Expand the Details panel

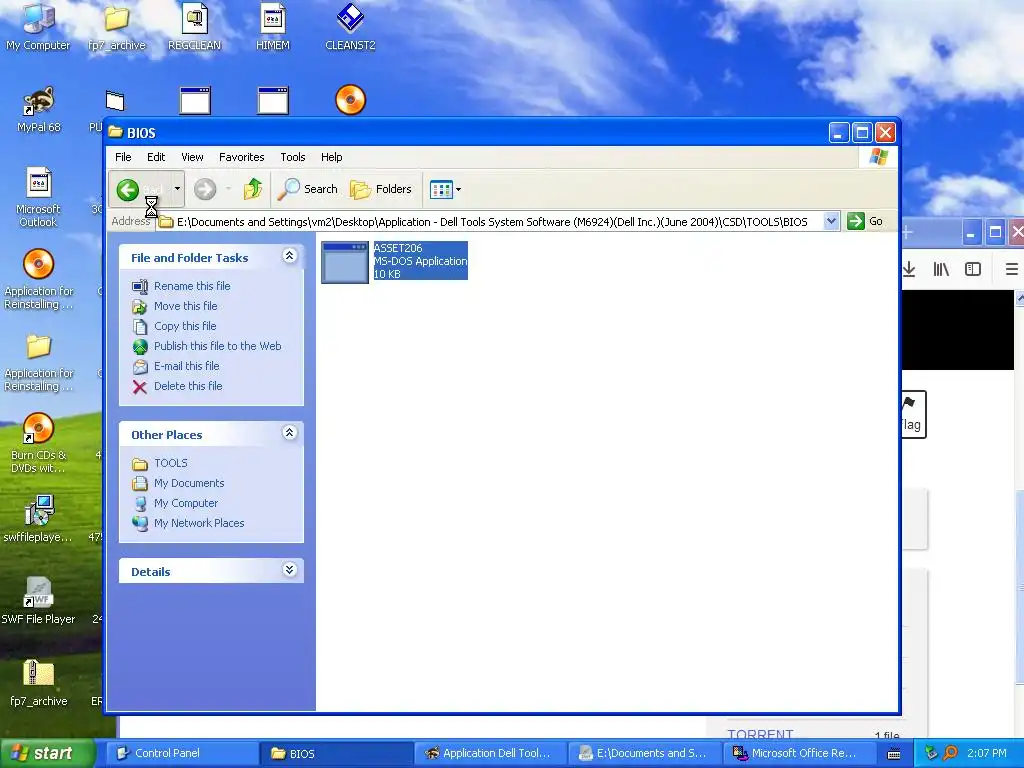[x=289, y=570]
